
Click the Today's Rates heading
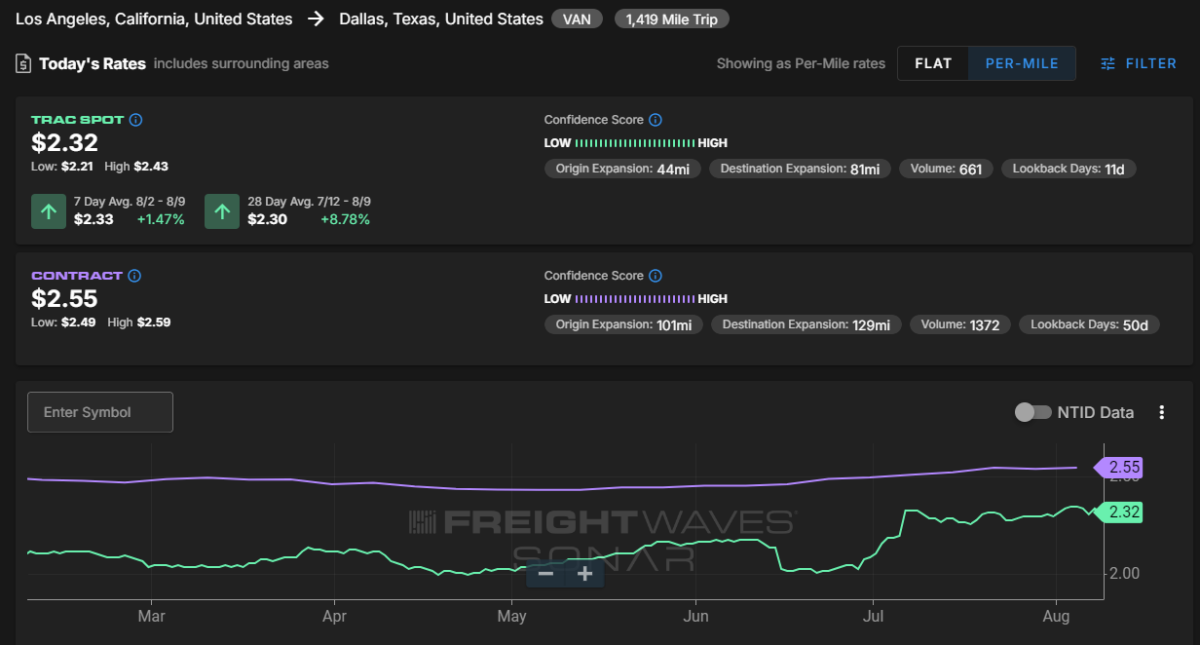click(x=92, y=64)
